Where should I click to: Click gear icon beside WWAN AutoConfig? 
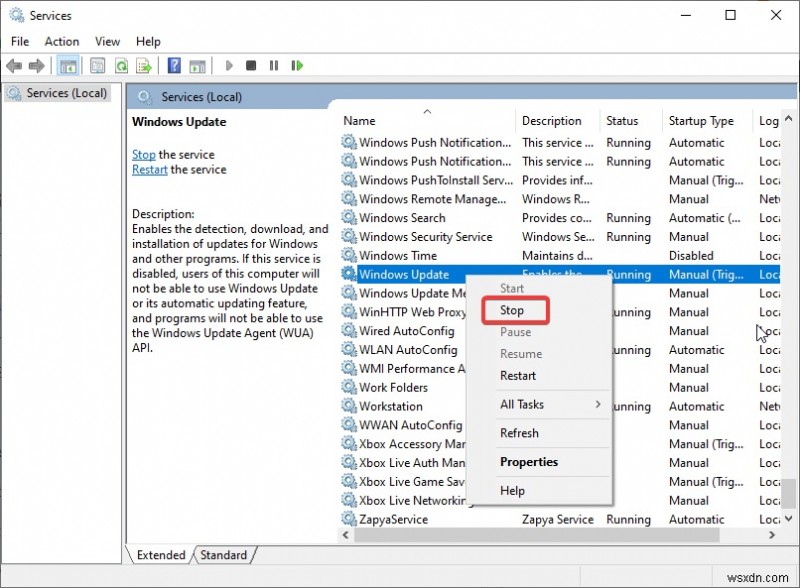tap(349, 425)
